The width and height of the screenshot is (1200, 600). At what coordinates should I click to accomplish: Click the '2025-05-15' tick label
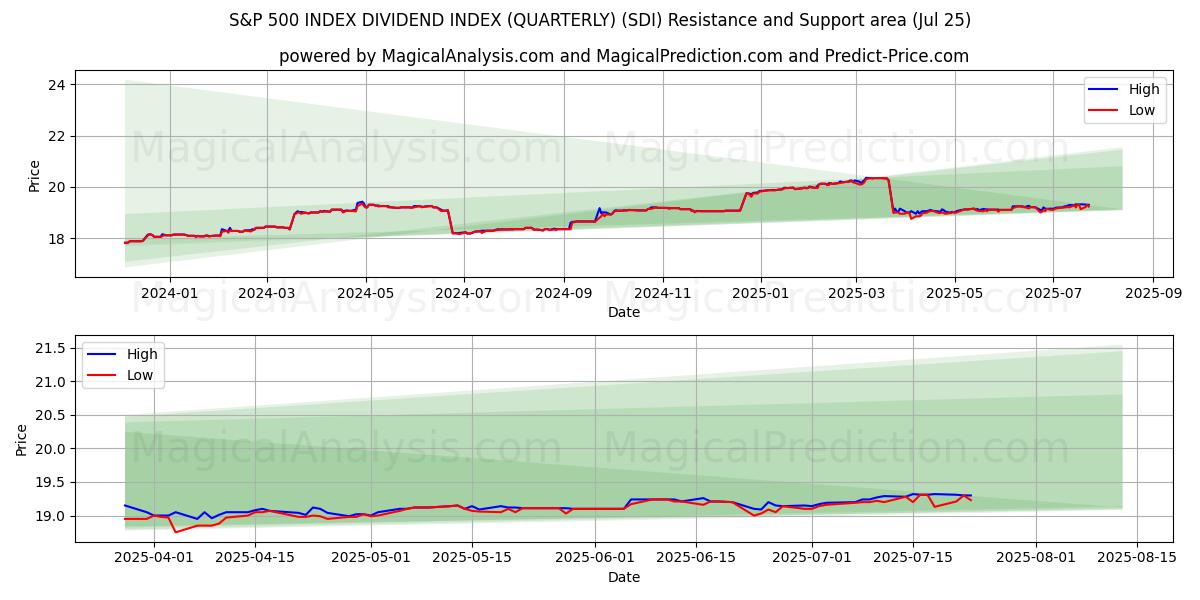click(472, 558)
